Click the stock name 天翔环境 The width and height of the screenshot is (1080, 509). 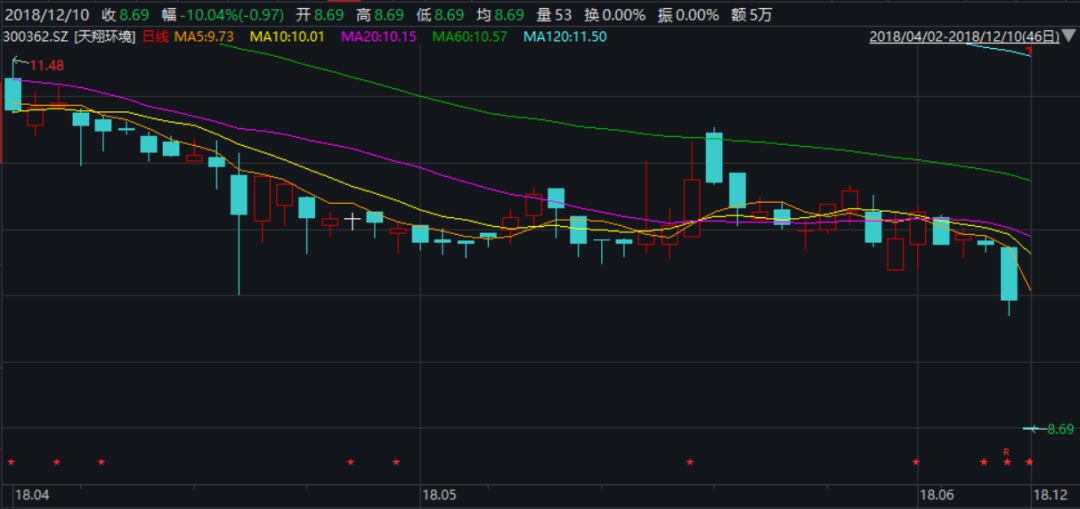(105, 37)
